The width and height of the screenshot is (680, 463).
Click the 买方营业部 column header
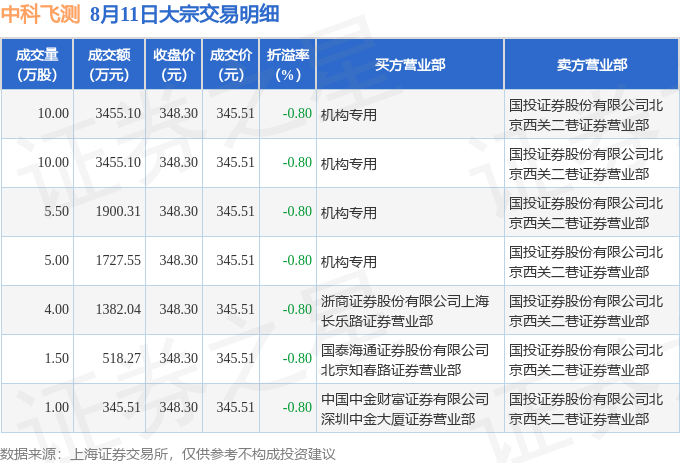point(410,64)
